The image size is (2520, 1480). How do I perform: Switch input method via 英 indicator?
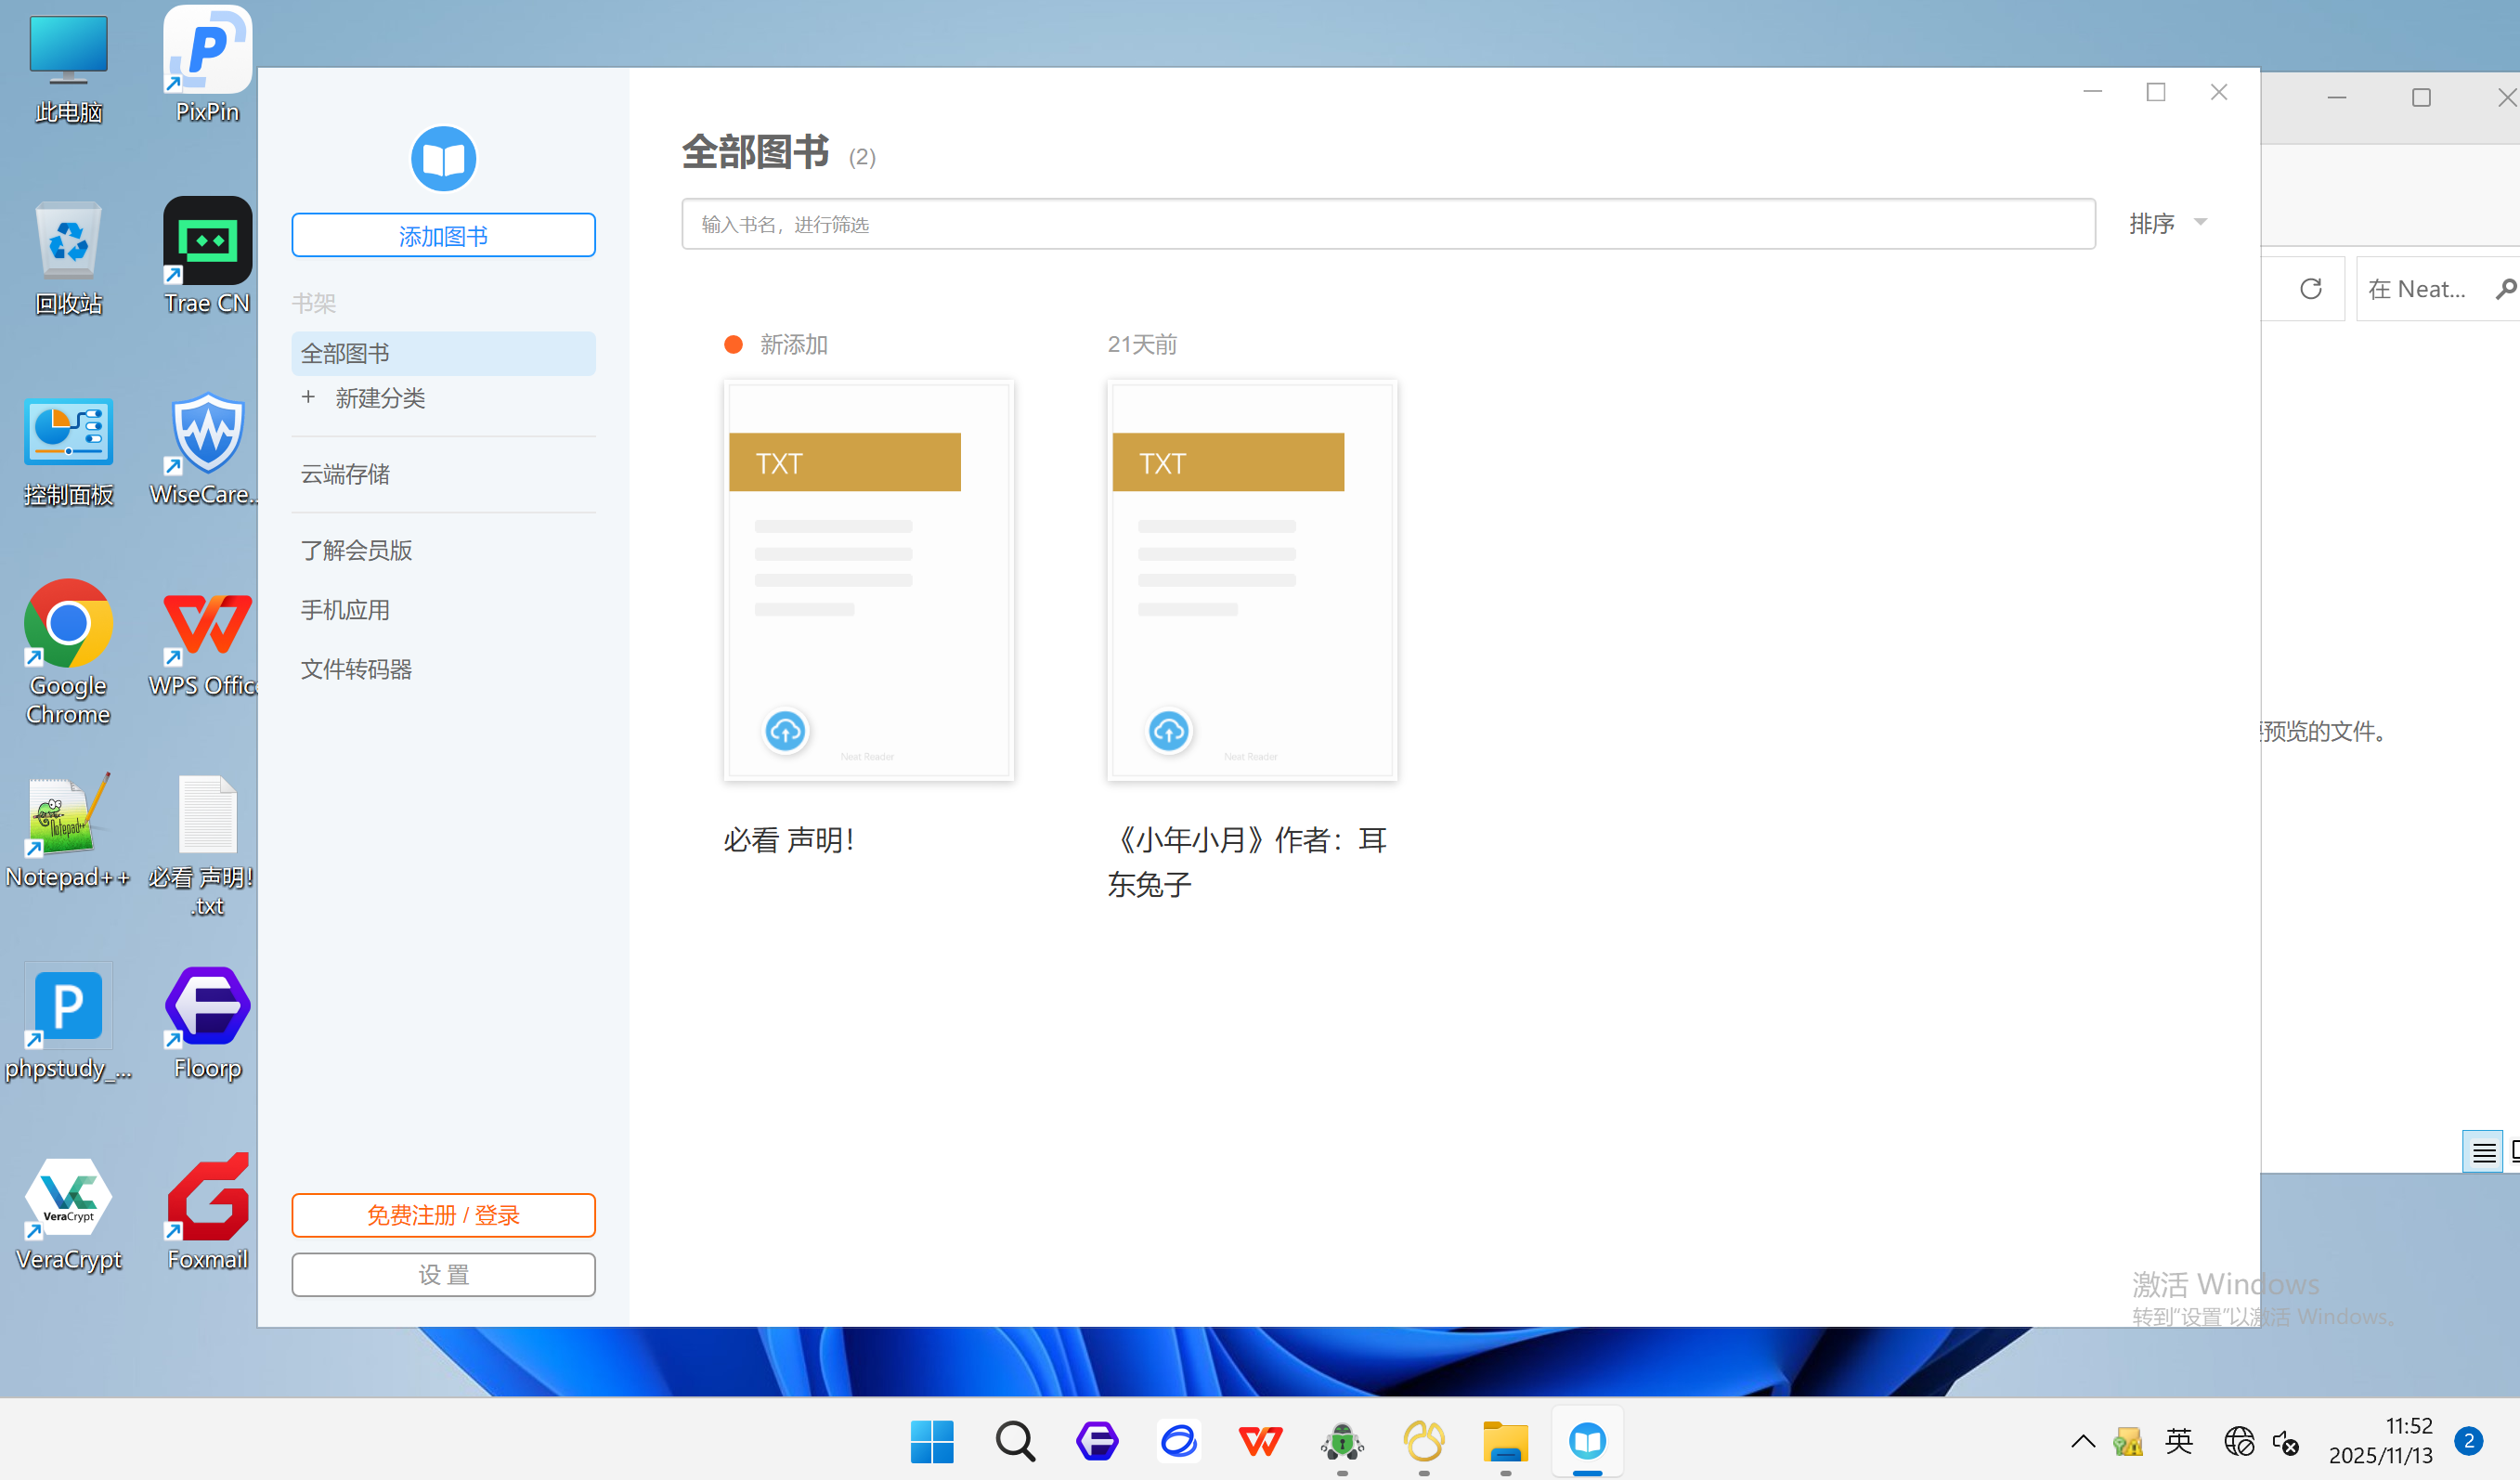pos(2178,1441)
